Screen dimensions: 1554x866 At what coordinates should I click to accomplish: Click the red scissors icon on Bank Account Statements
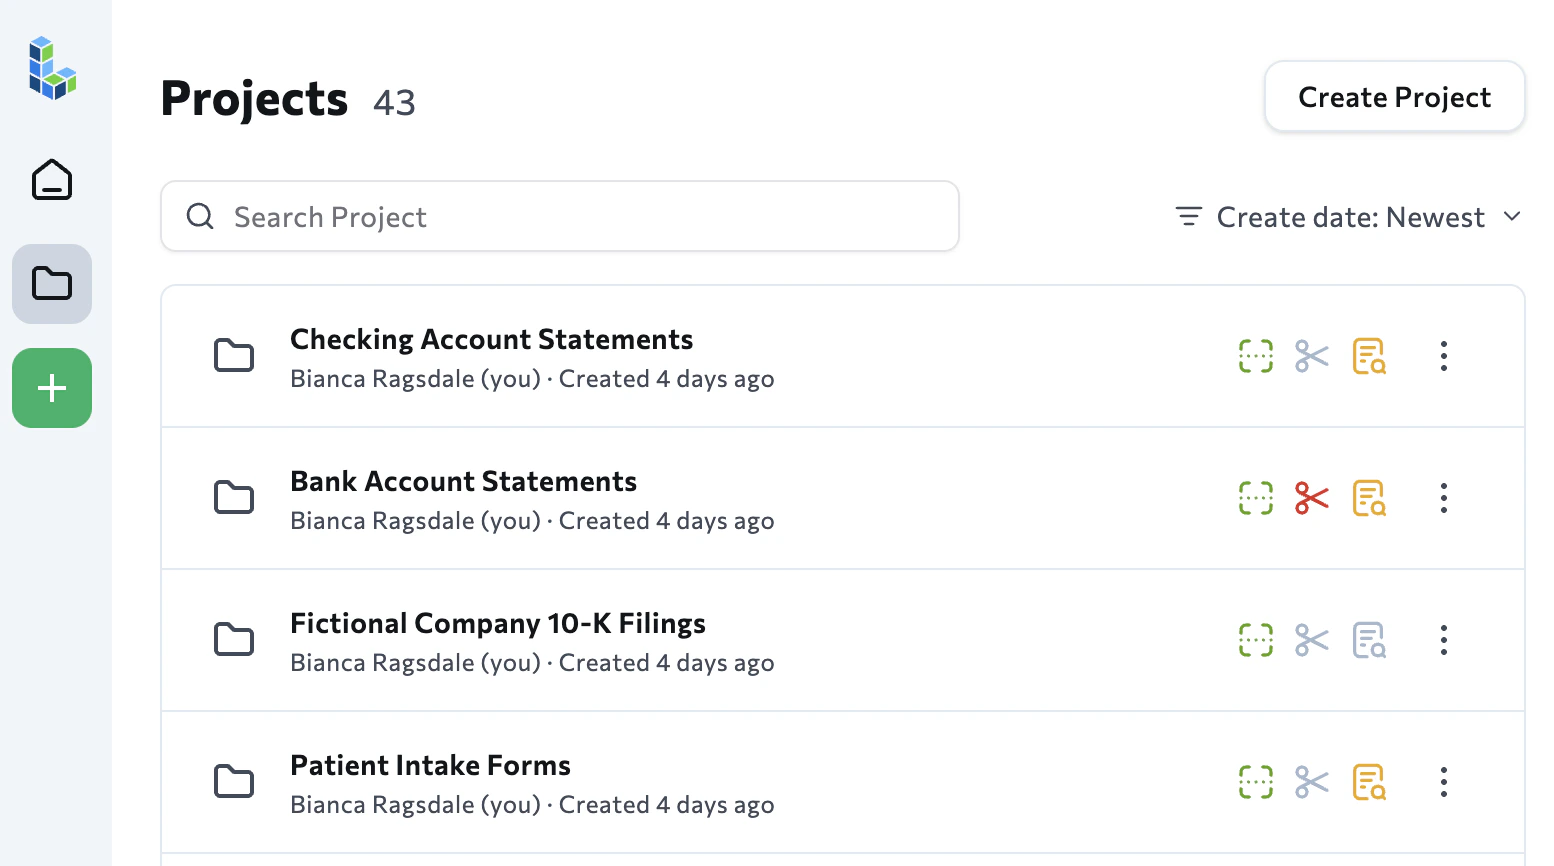[x=1311, y=497]
